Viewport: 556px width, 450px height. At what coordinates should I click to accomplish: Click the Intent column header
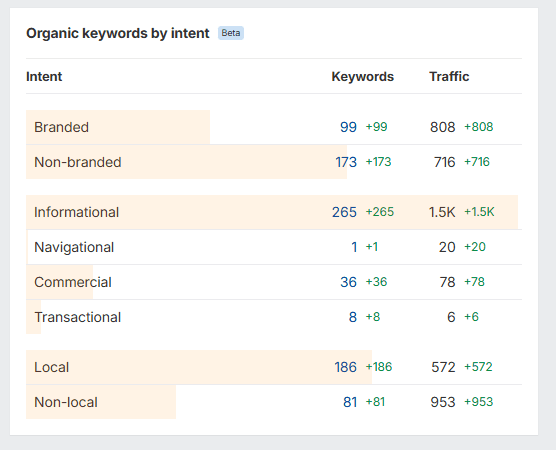44,77
